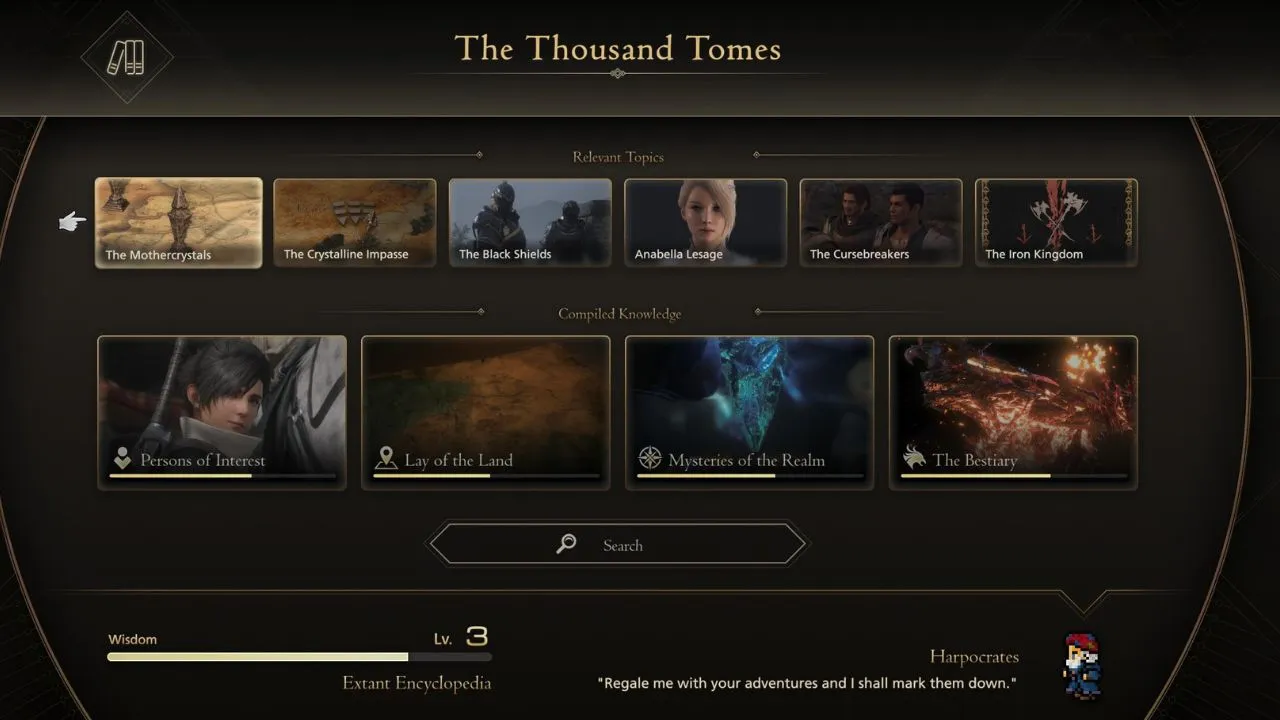1280x720 pixels.
Task: Open The Cursebreakers topic
Action: tap(881, 223)
